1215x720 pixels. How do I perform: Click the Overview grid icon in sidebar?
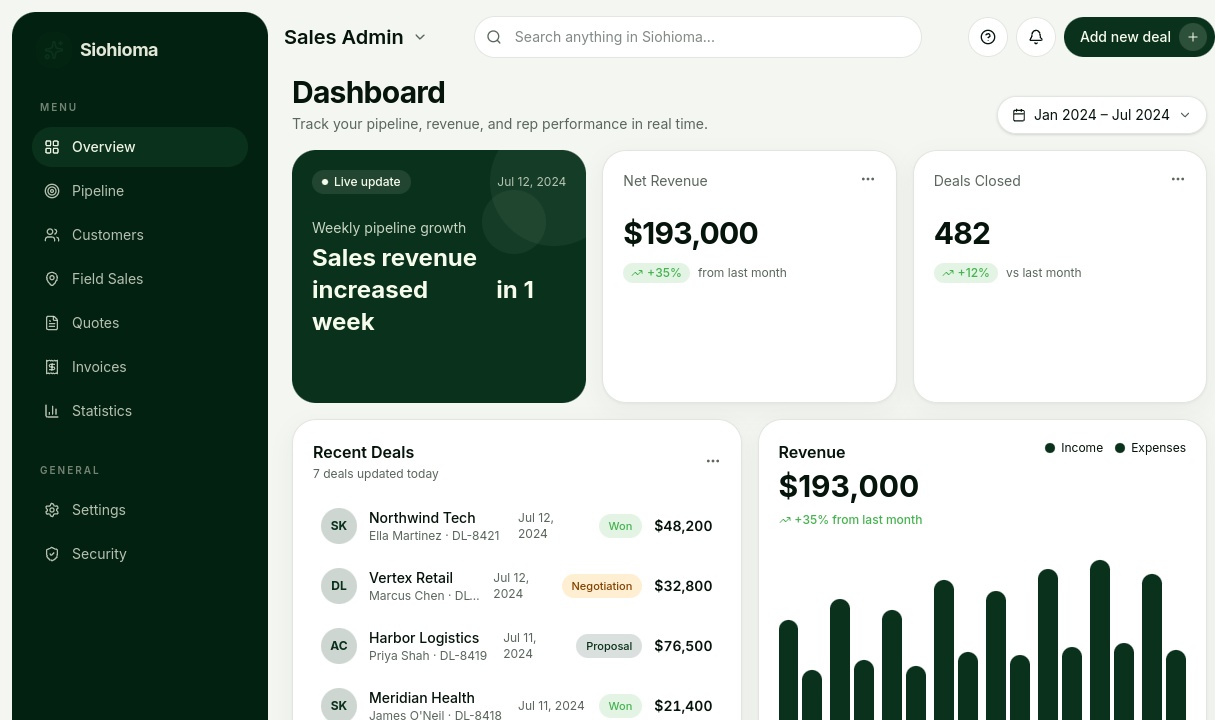point(52,147)
